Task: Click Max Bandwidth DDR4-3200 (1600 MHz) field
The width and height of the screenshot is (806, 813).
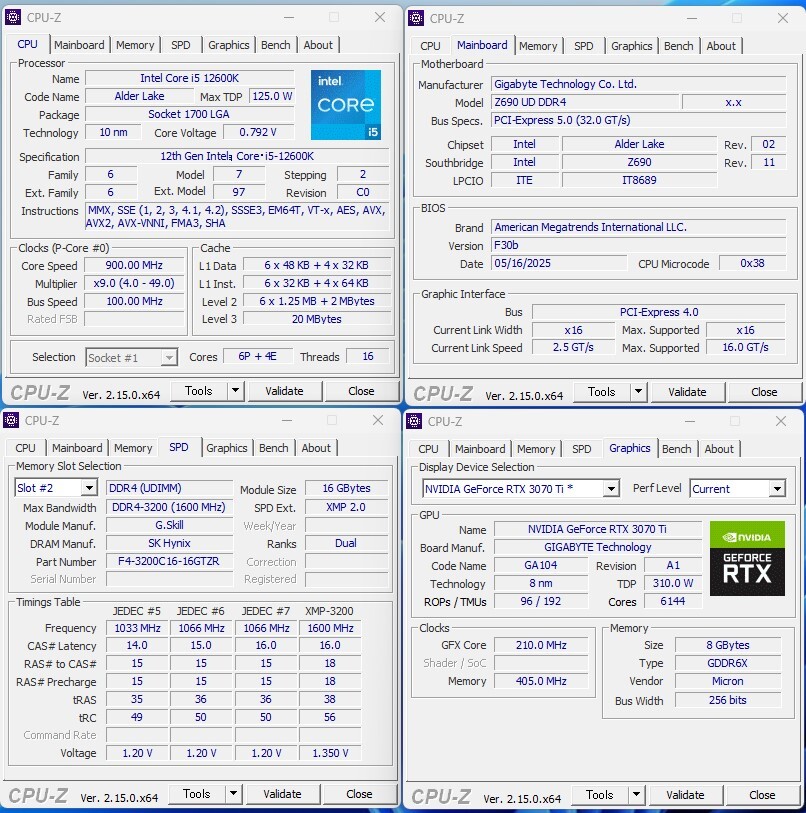Action: [169, 507]
